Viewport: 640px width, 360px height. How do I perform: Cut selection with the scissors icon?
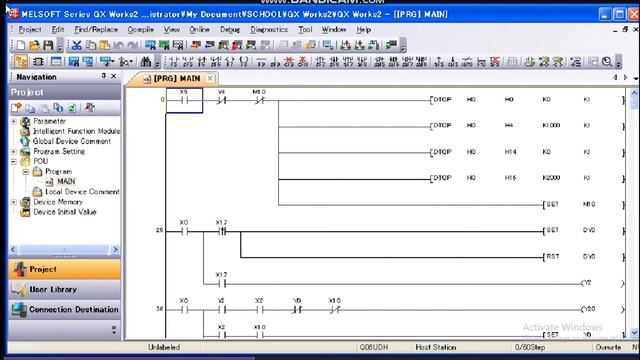76,45
